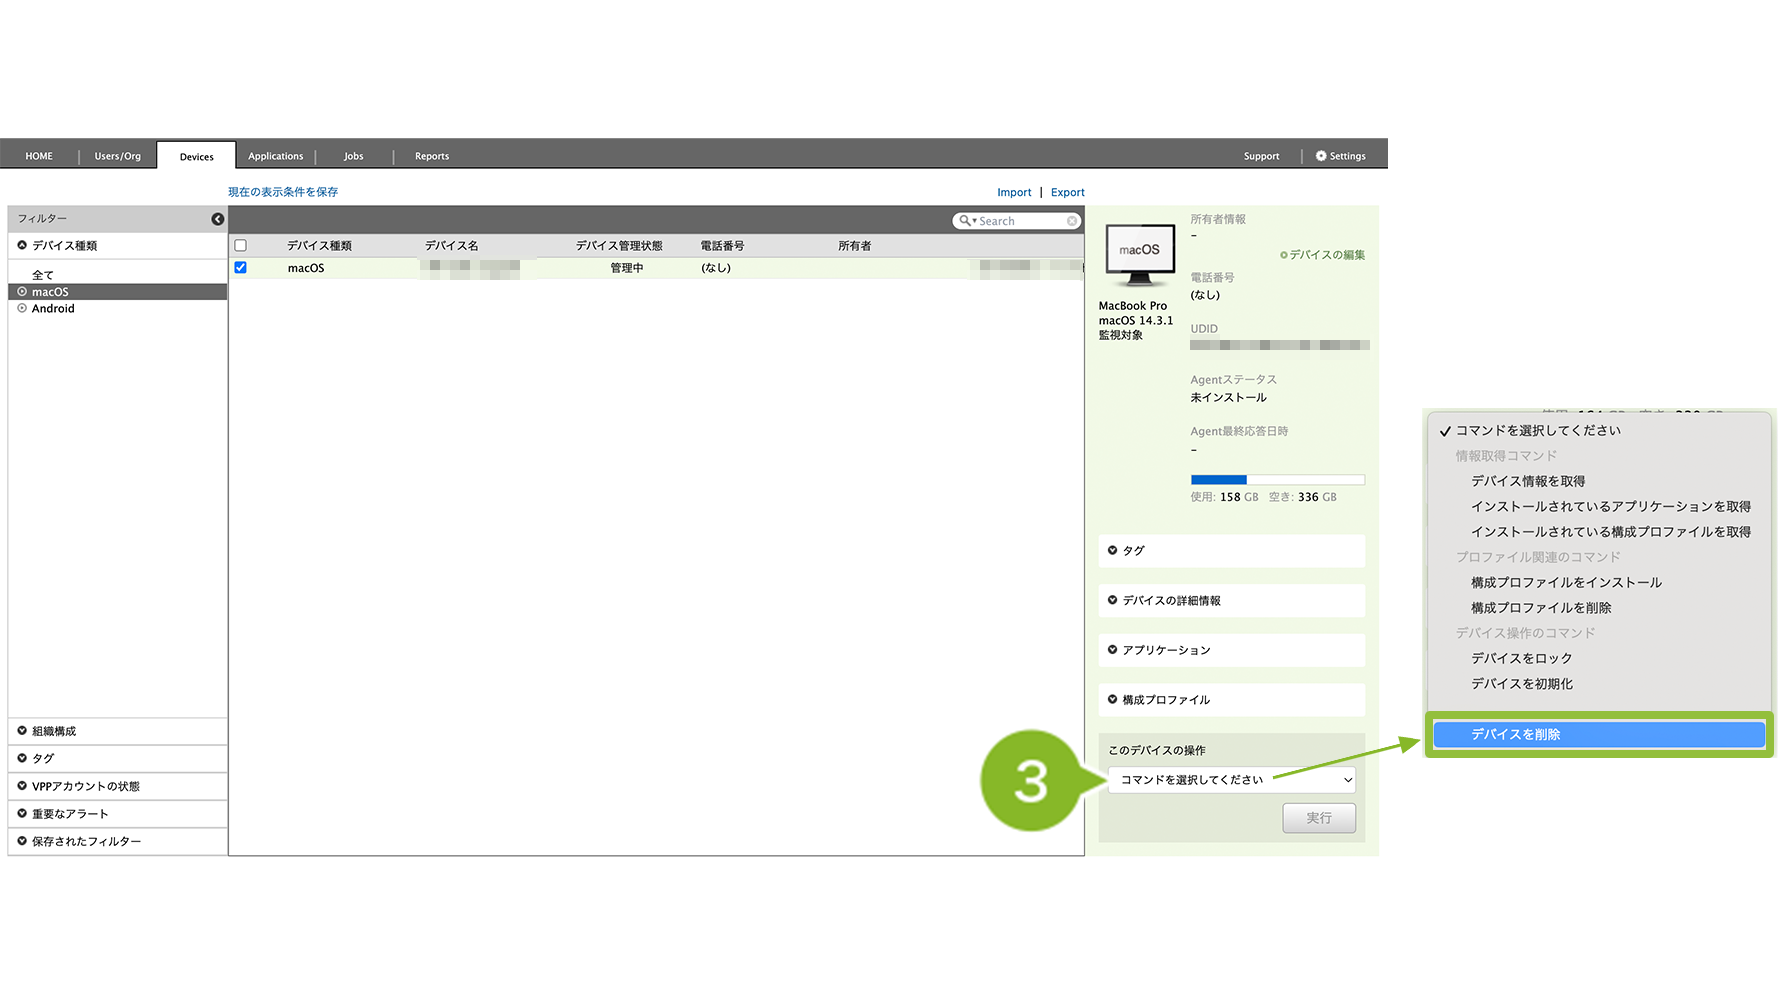1778x1000 pixels.
Task: Choose デバイスをロック in command list
Action: click(x=1521, y=659)
